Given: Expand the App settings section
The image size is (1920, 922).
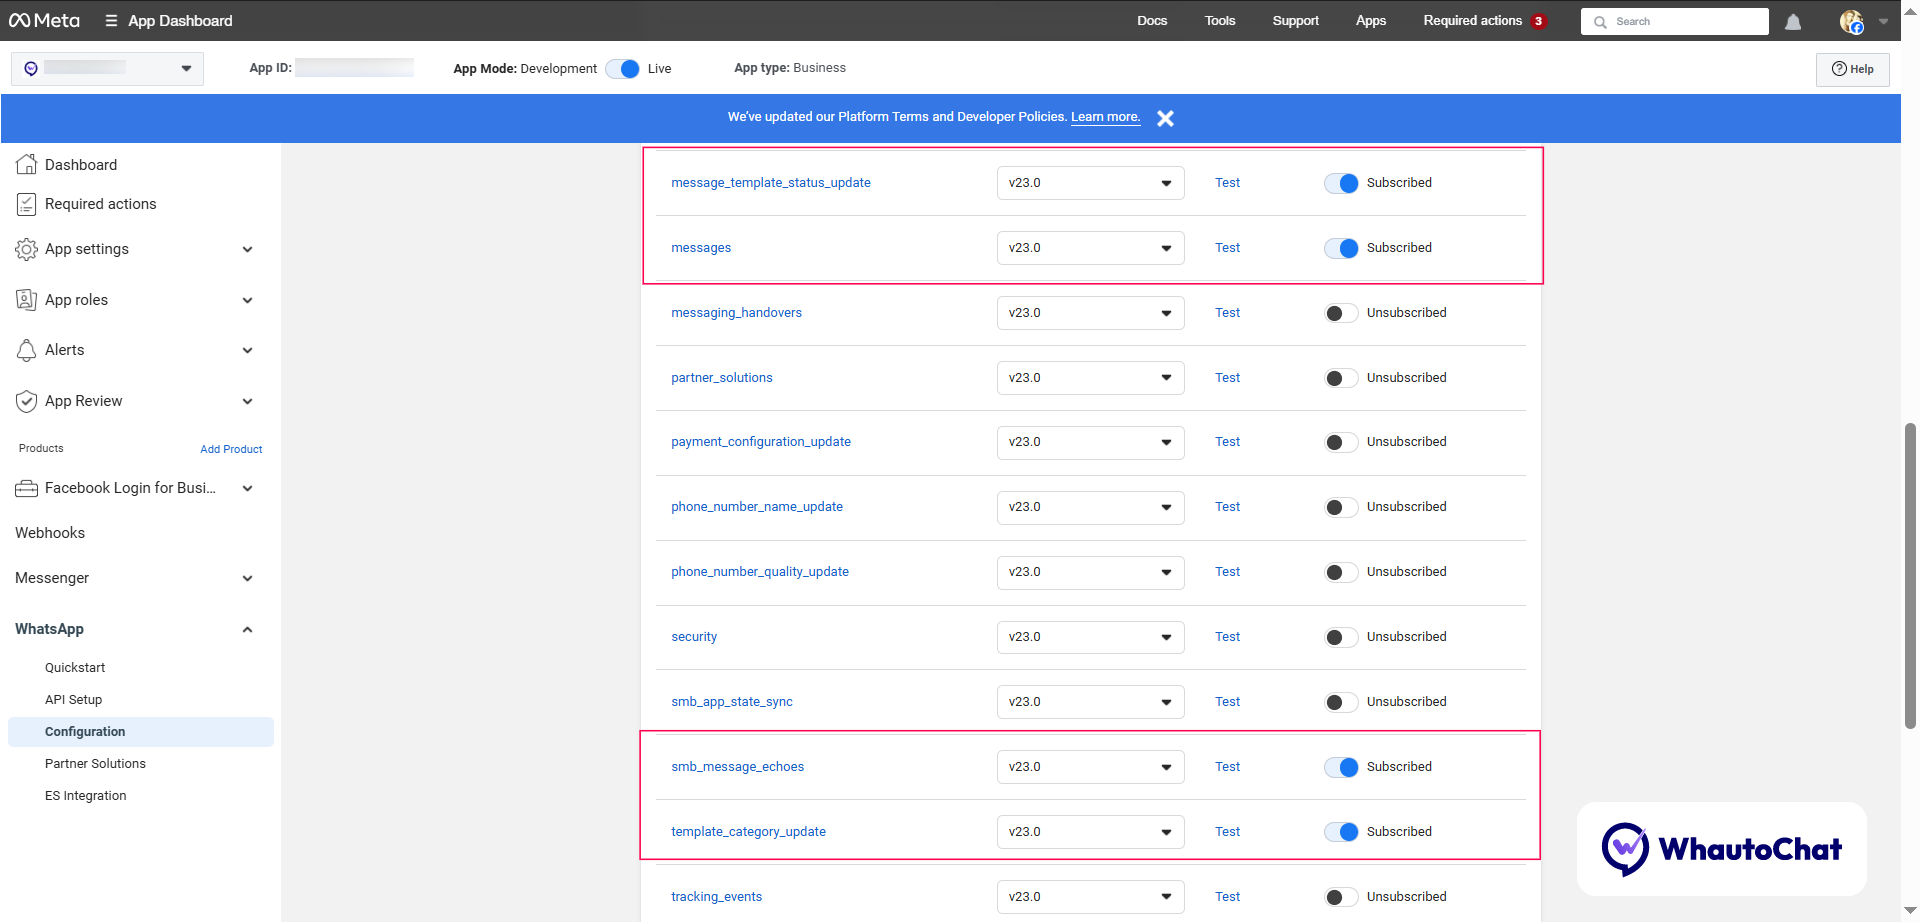Looking at the screenshot, I should 247,249.
